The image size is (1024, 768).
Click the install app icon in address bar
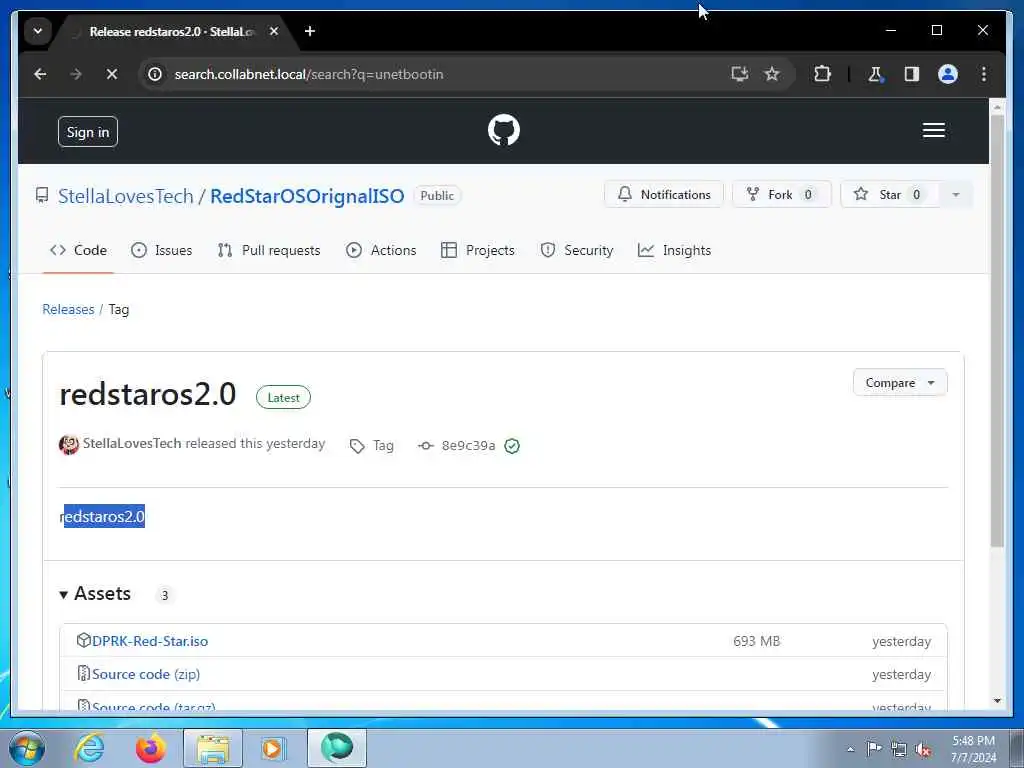(739, 74)
